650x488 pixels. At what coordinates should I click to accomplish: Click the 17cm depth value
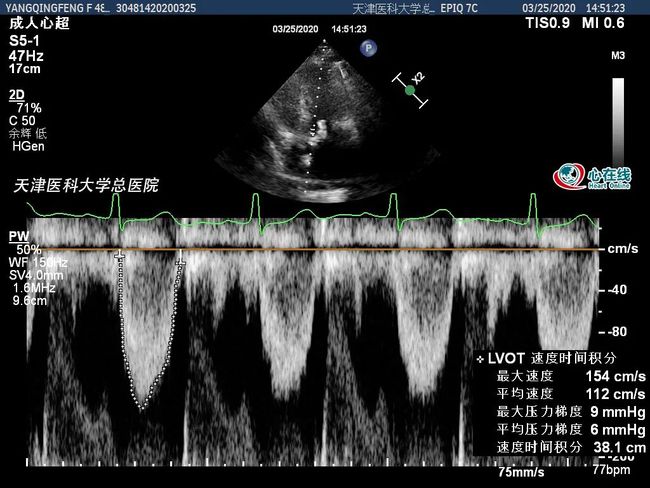[x=25, y=68]
